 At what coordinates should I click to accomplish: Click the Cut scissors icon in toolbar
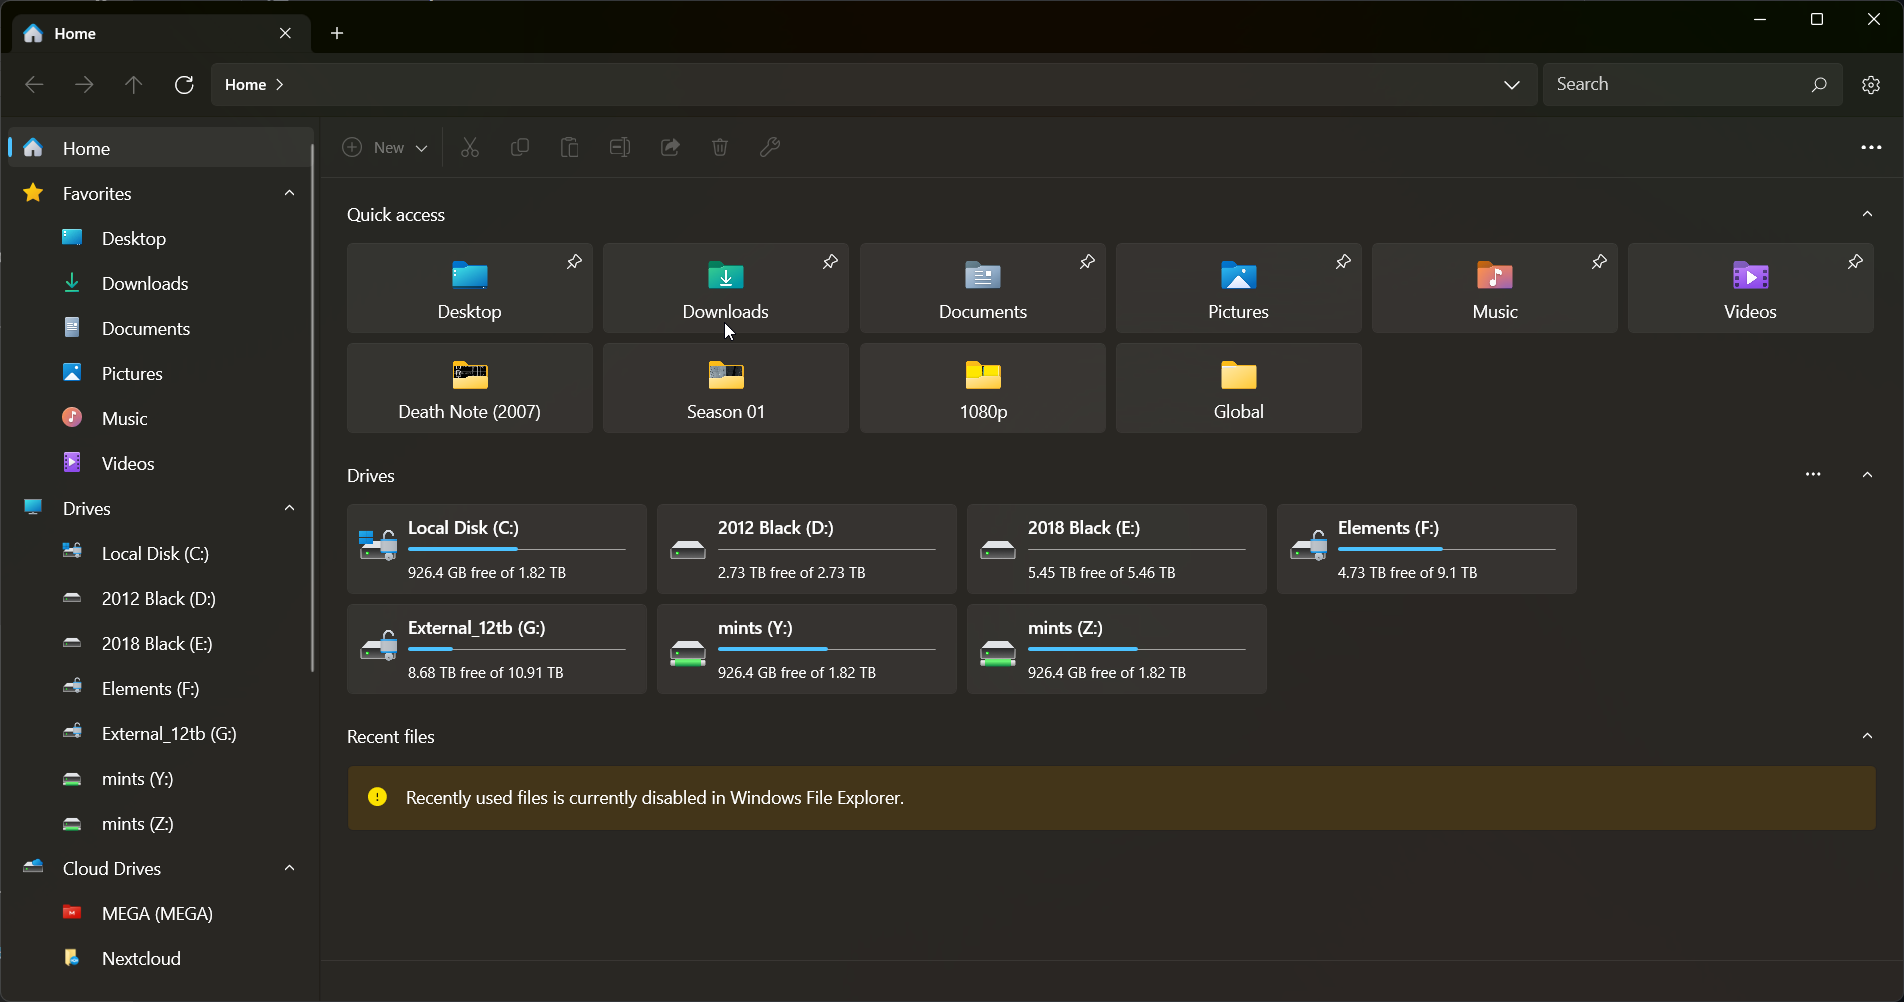coord(470,148)
